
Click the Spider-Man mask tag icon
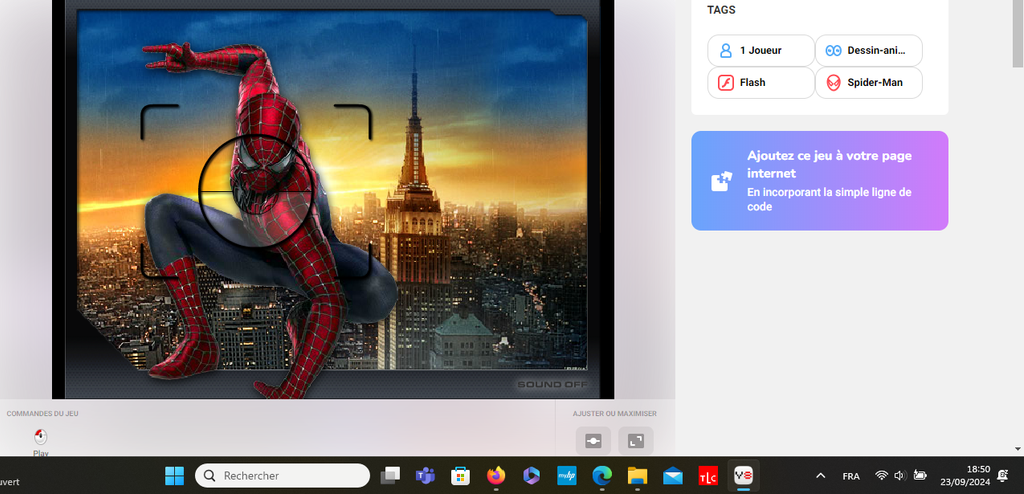834,83
